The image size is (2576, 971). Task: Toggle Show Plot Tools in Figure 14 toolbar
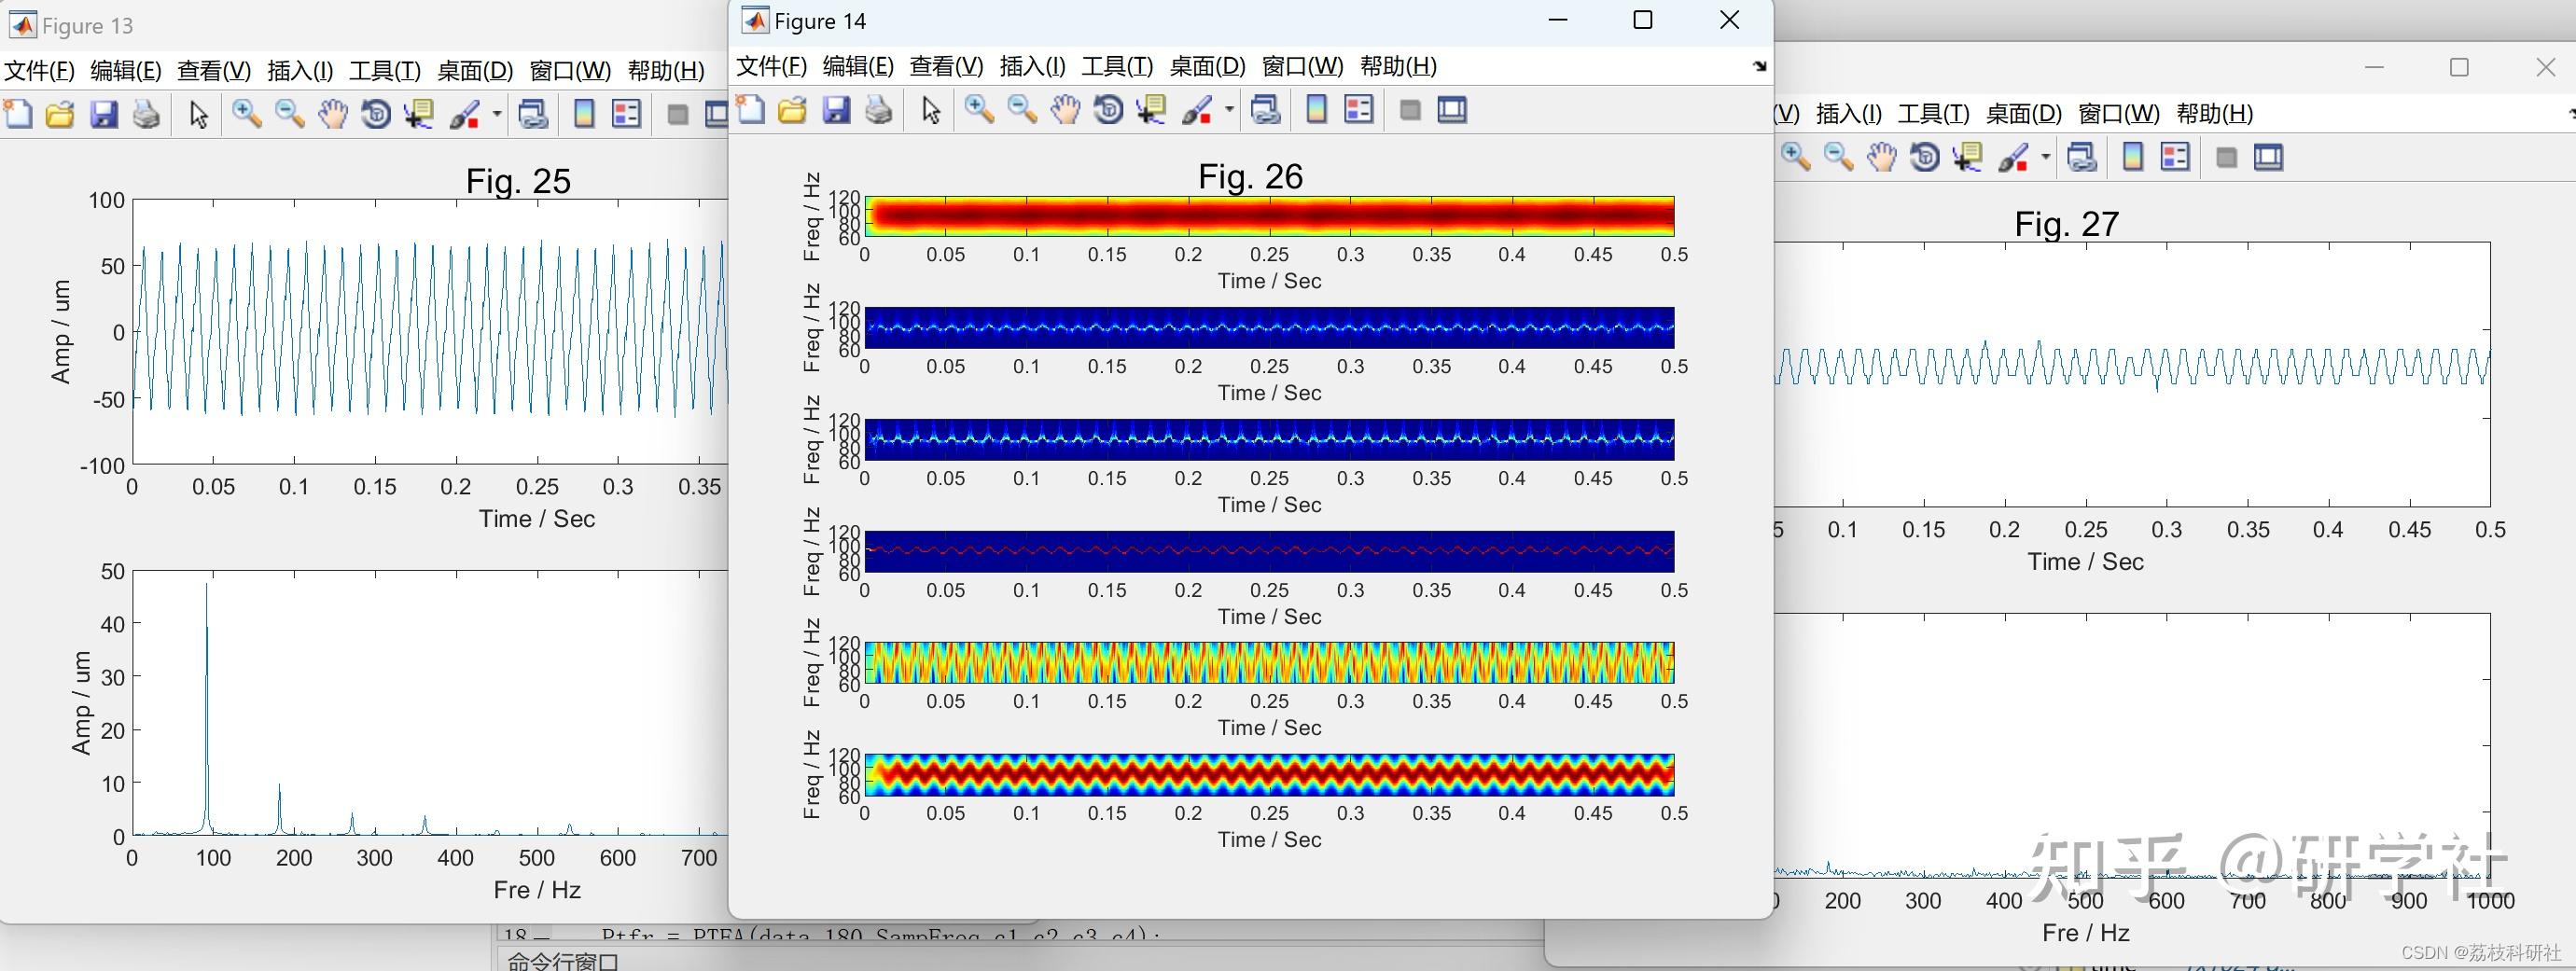pyautogui.click(x=1452, y=110)
